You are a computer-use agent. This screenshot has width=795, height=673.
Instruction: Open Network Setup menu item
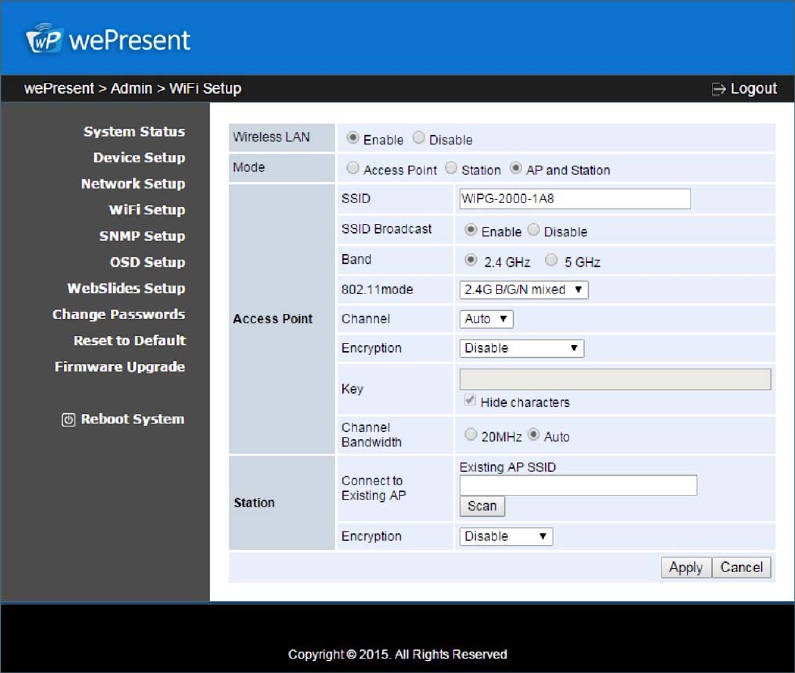[x=133, y=184]
